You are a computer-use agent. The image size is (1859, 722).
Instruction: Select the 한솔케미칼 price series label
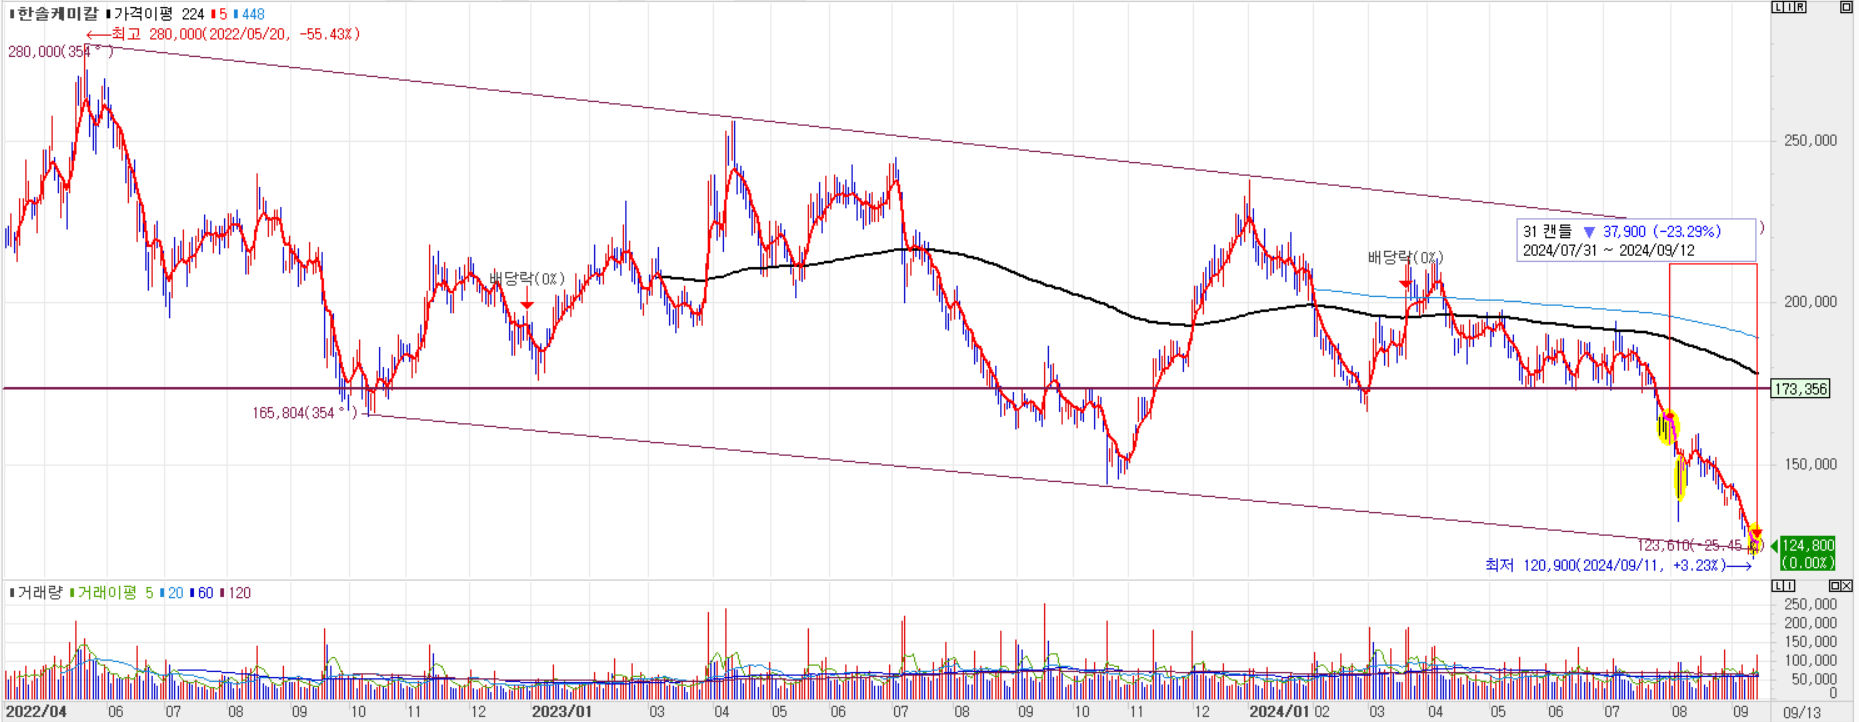(58, 14)
